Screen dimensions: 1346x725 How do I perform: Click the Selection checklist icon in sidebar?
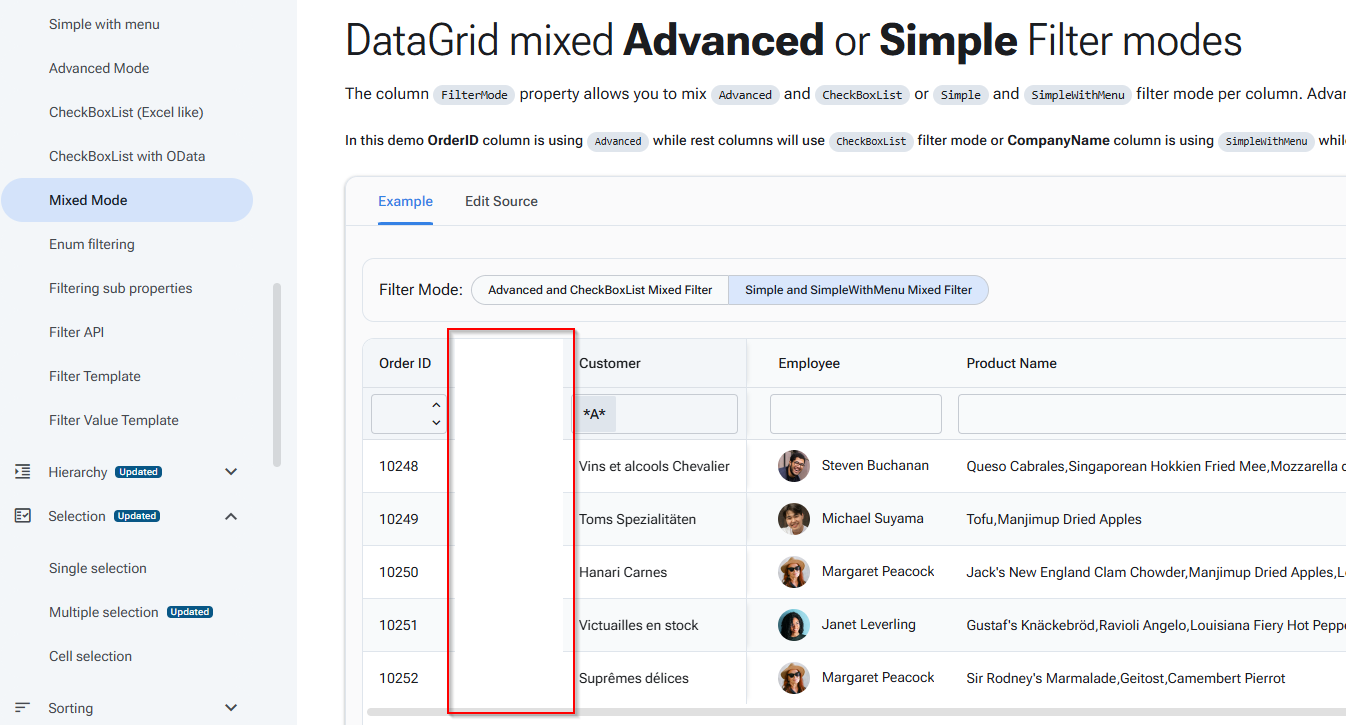23,516
